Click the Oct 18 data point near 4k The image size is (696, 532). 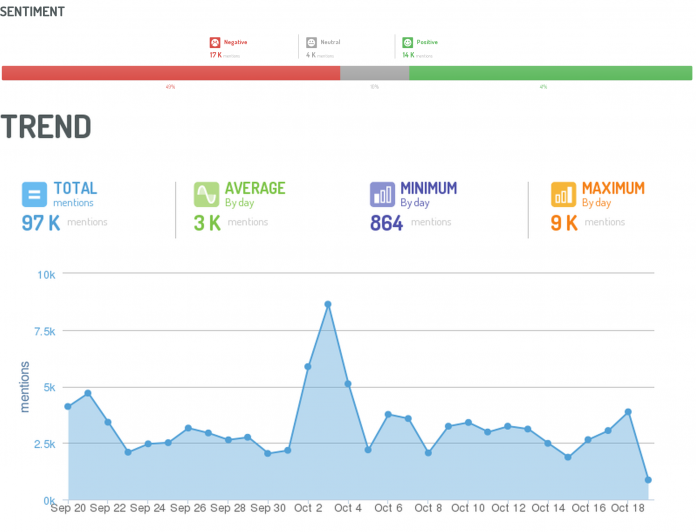(628, 412)
